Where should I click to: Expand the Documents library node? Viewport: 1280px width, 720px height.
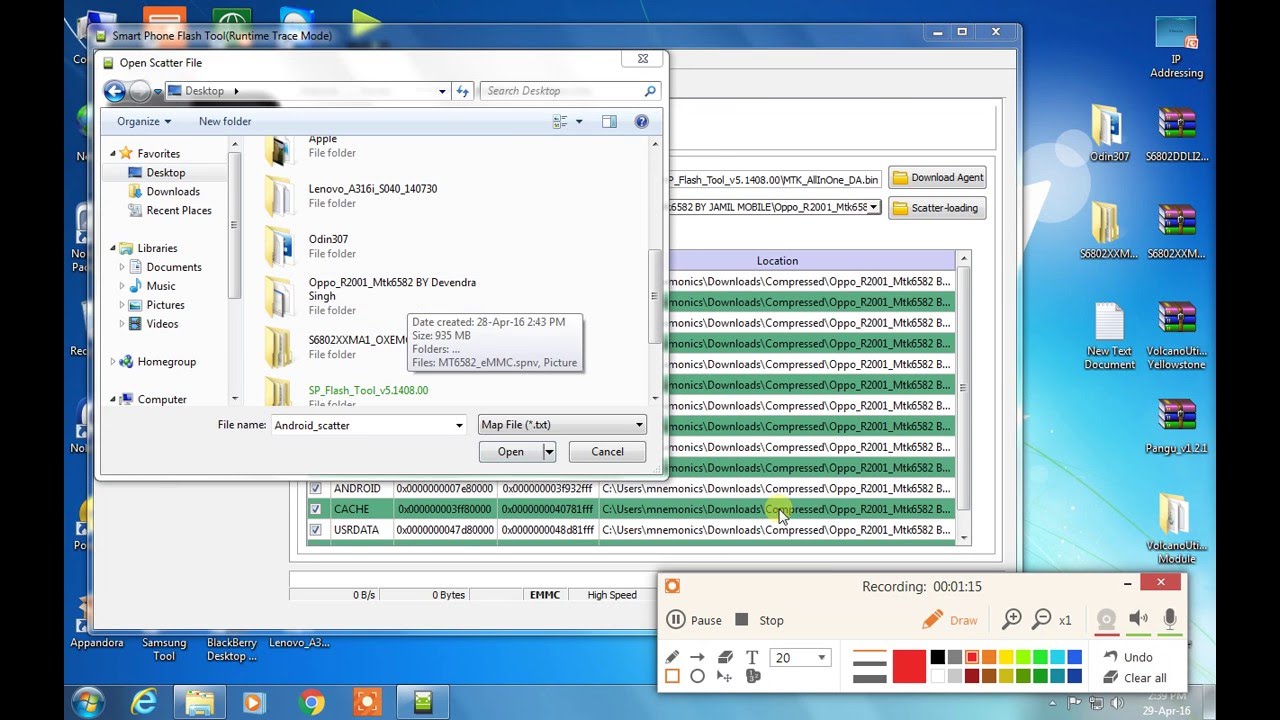click(122, 267)
